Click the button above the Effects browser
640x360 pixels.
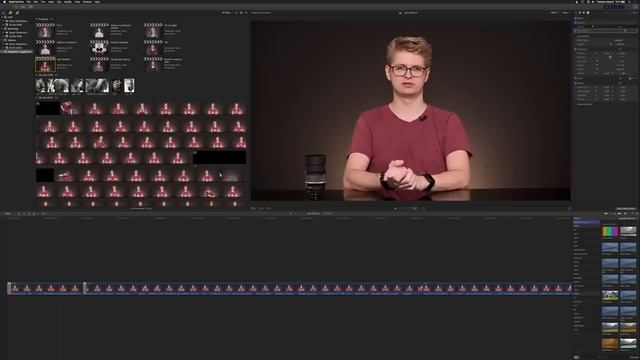point(626,209)
